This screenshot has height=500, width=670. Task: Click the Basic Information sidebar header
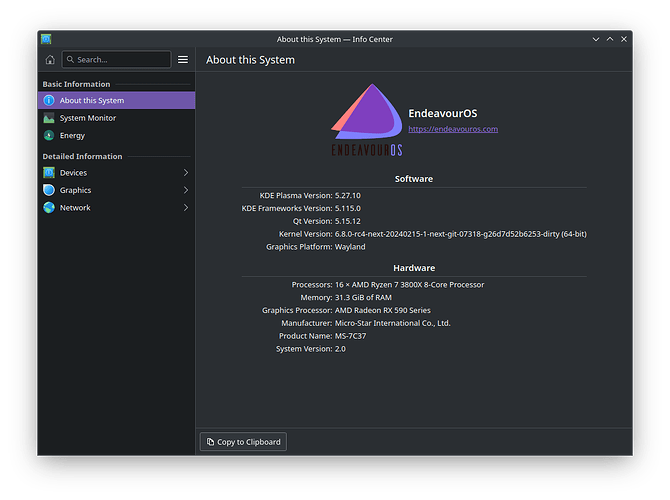76,84
